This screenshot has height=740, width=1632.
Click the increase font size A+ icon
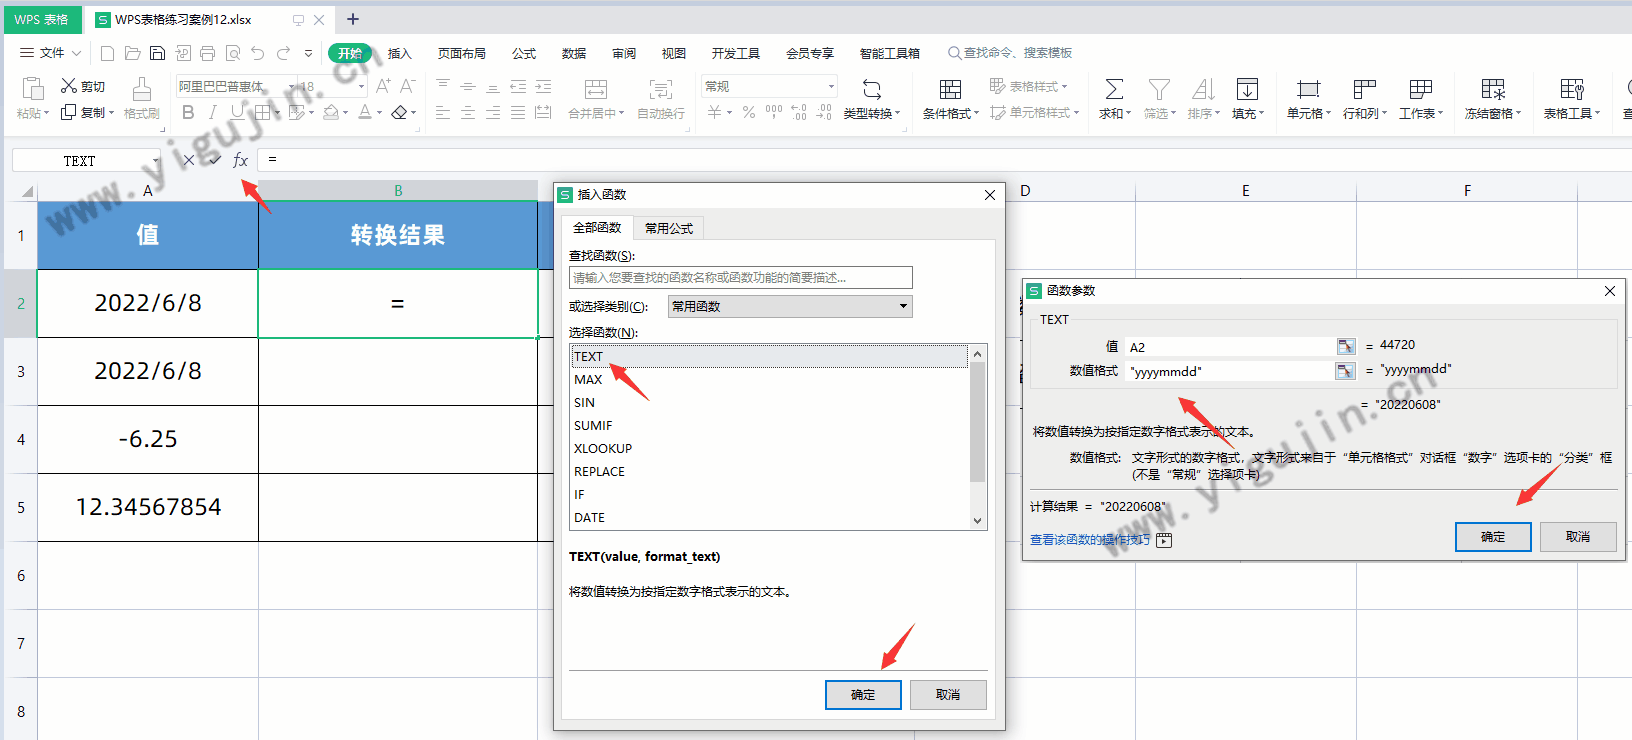tap(383, 86)
